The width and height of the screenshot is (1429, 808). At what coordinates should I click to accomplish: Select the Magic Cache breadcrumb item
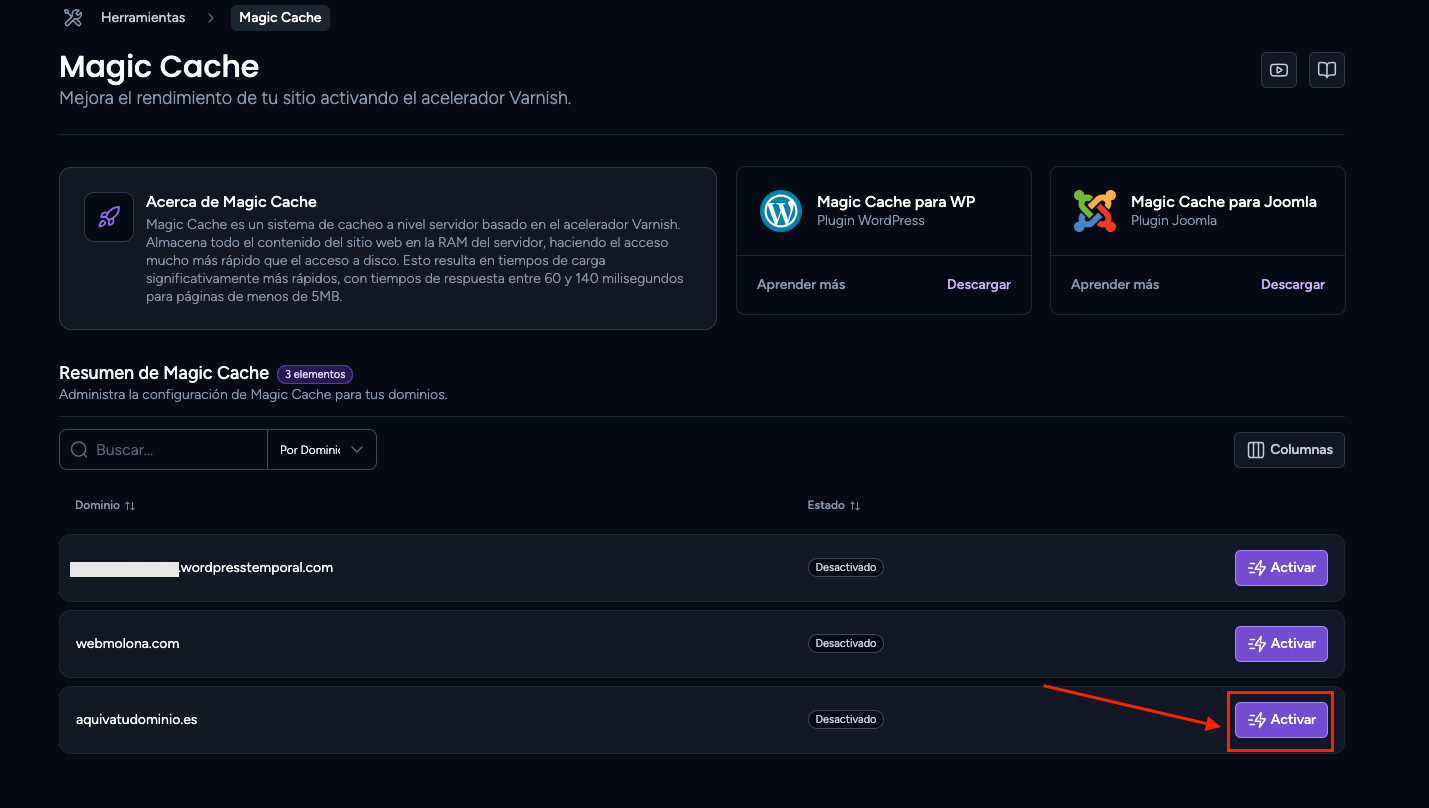coord(280,18)
